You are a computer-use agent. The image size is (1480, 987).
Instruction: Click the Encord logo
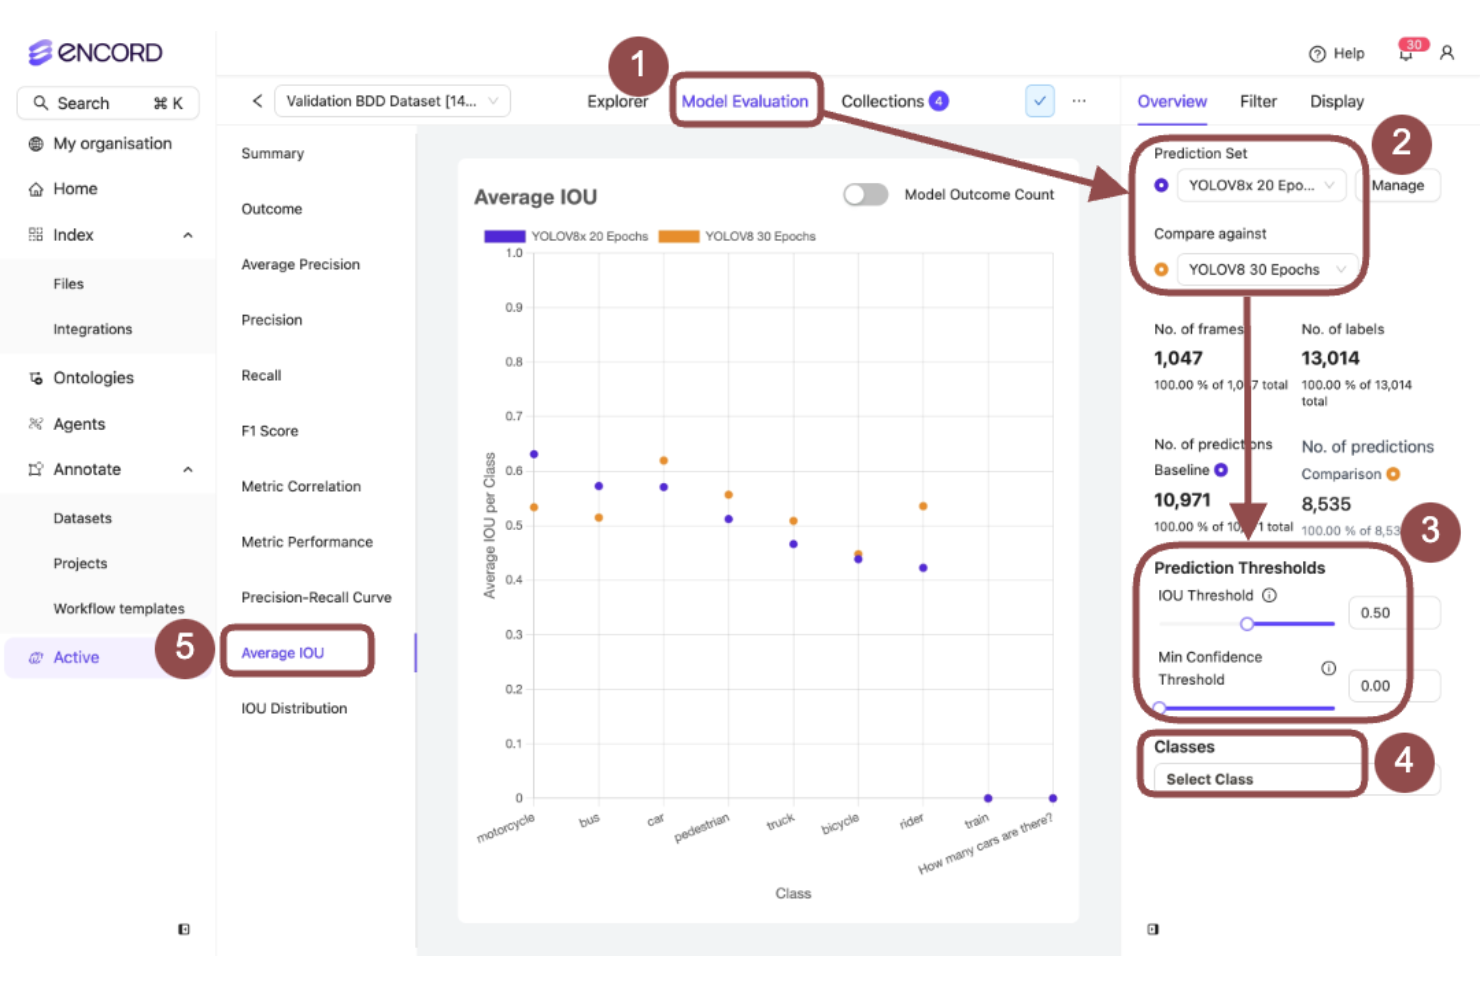coord(95,52)
